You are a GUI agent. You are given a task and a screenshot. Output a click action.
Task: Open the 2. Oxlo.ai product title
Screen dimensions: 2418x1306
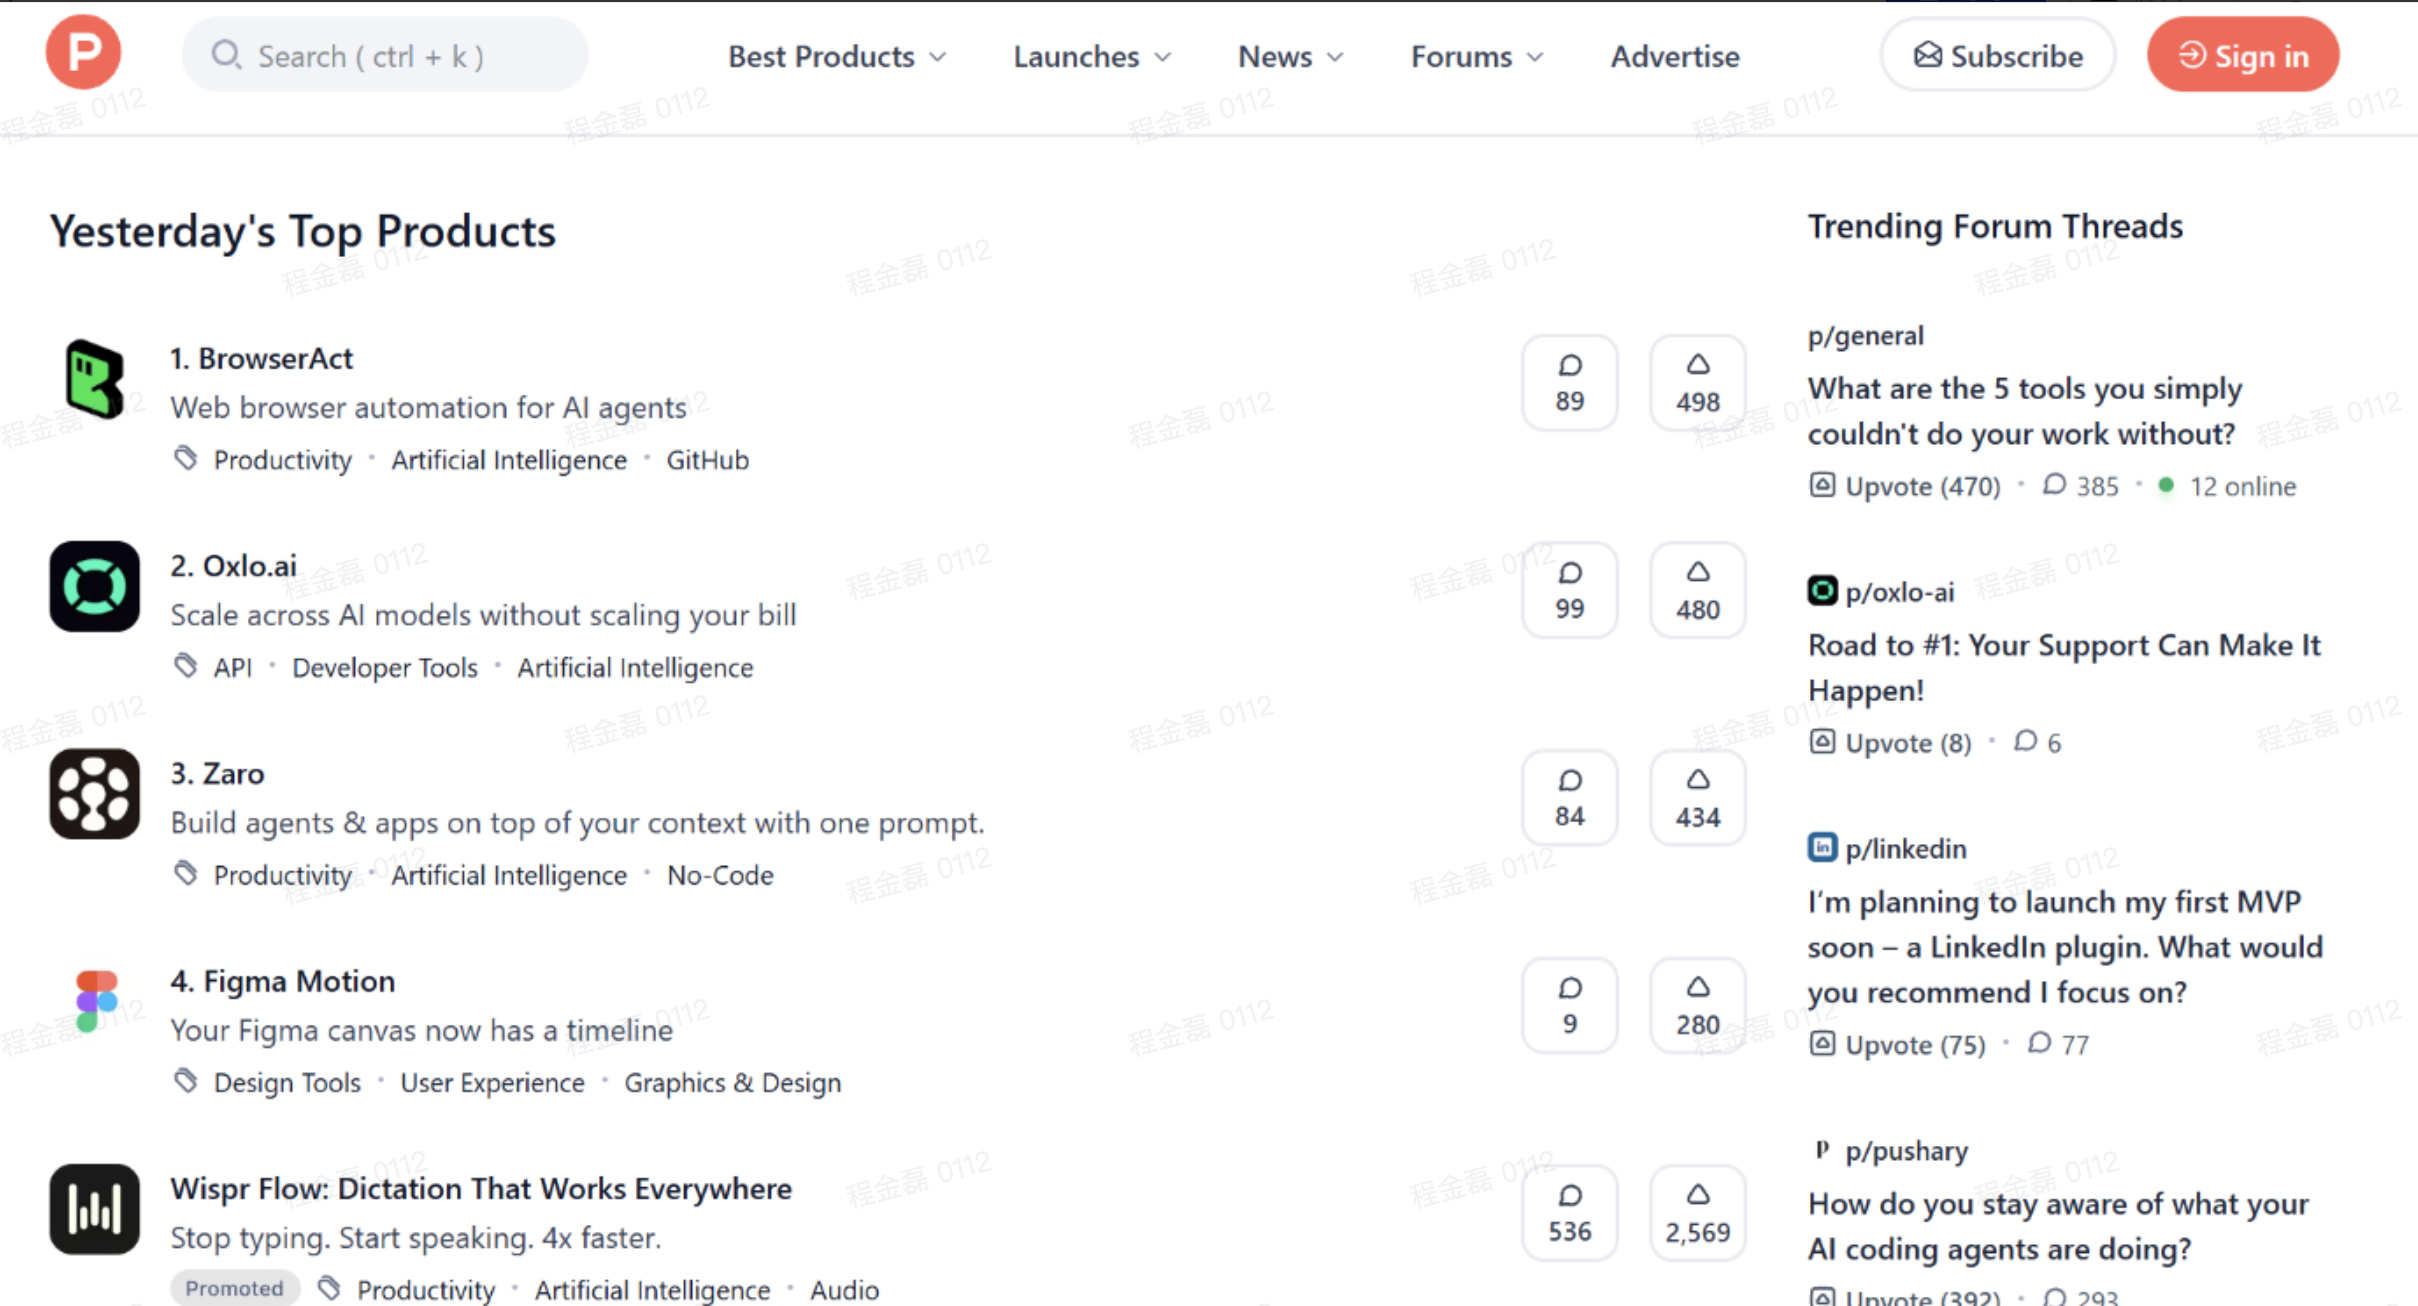233,566
